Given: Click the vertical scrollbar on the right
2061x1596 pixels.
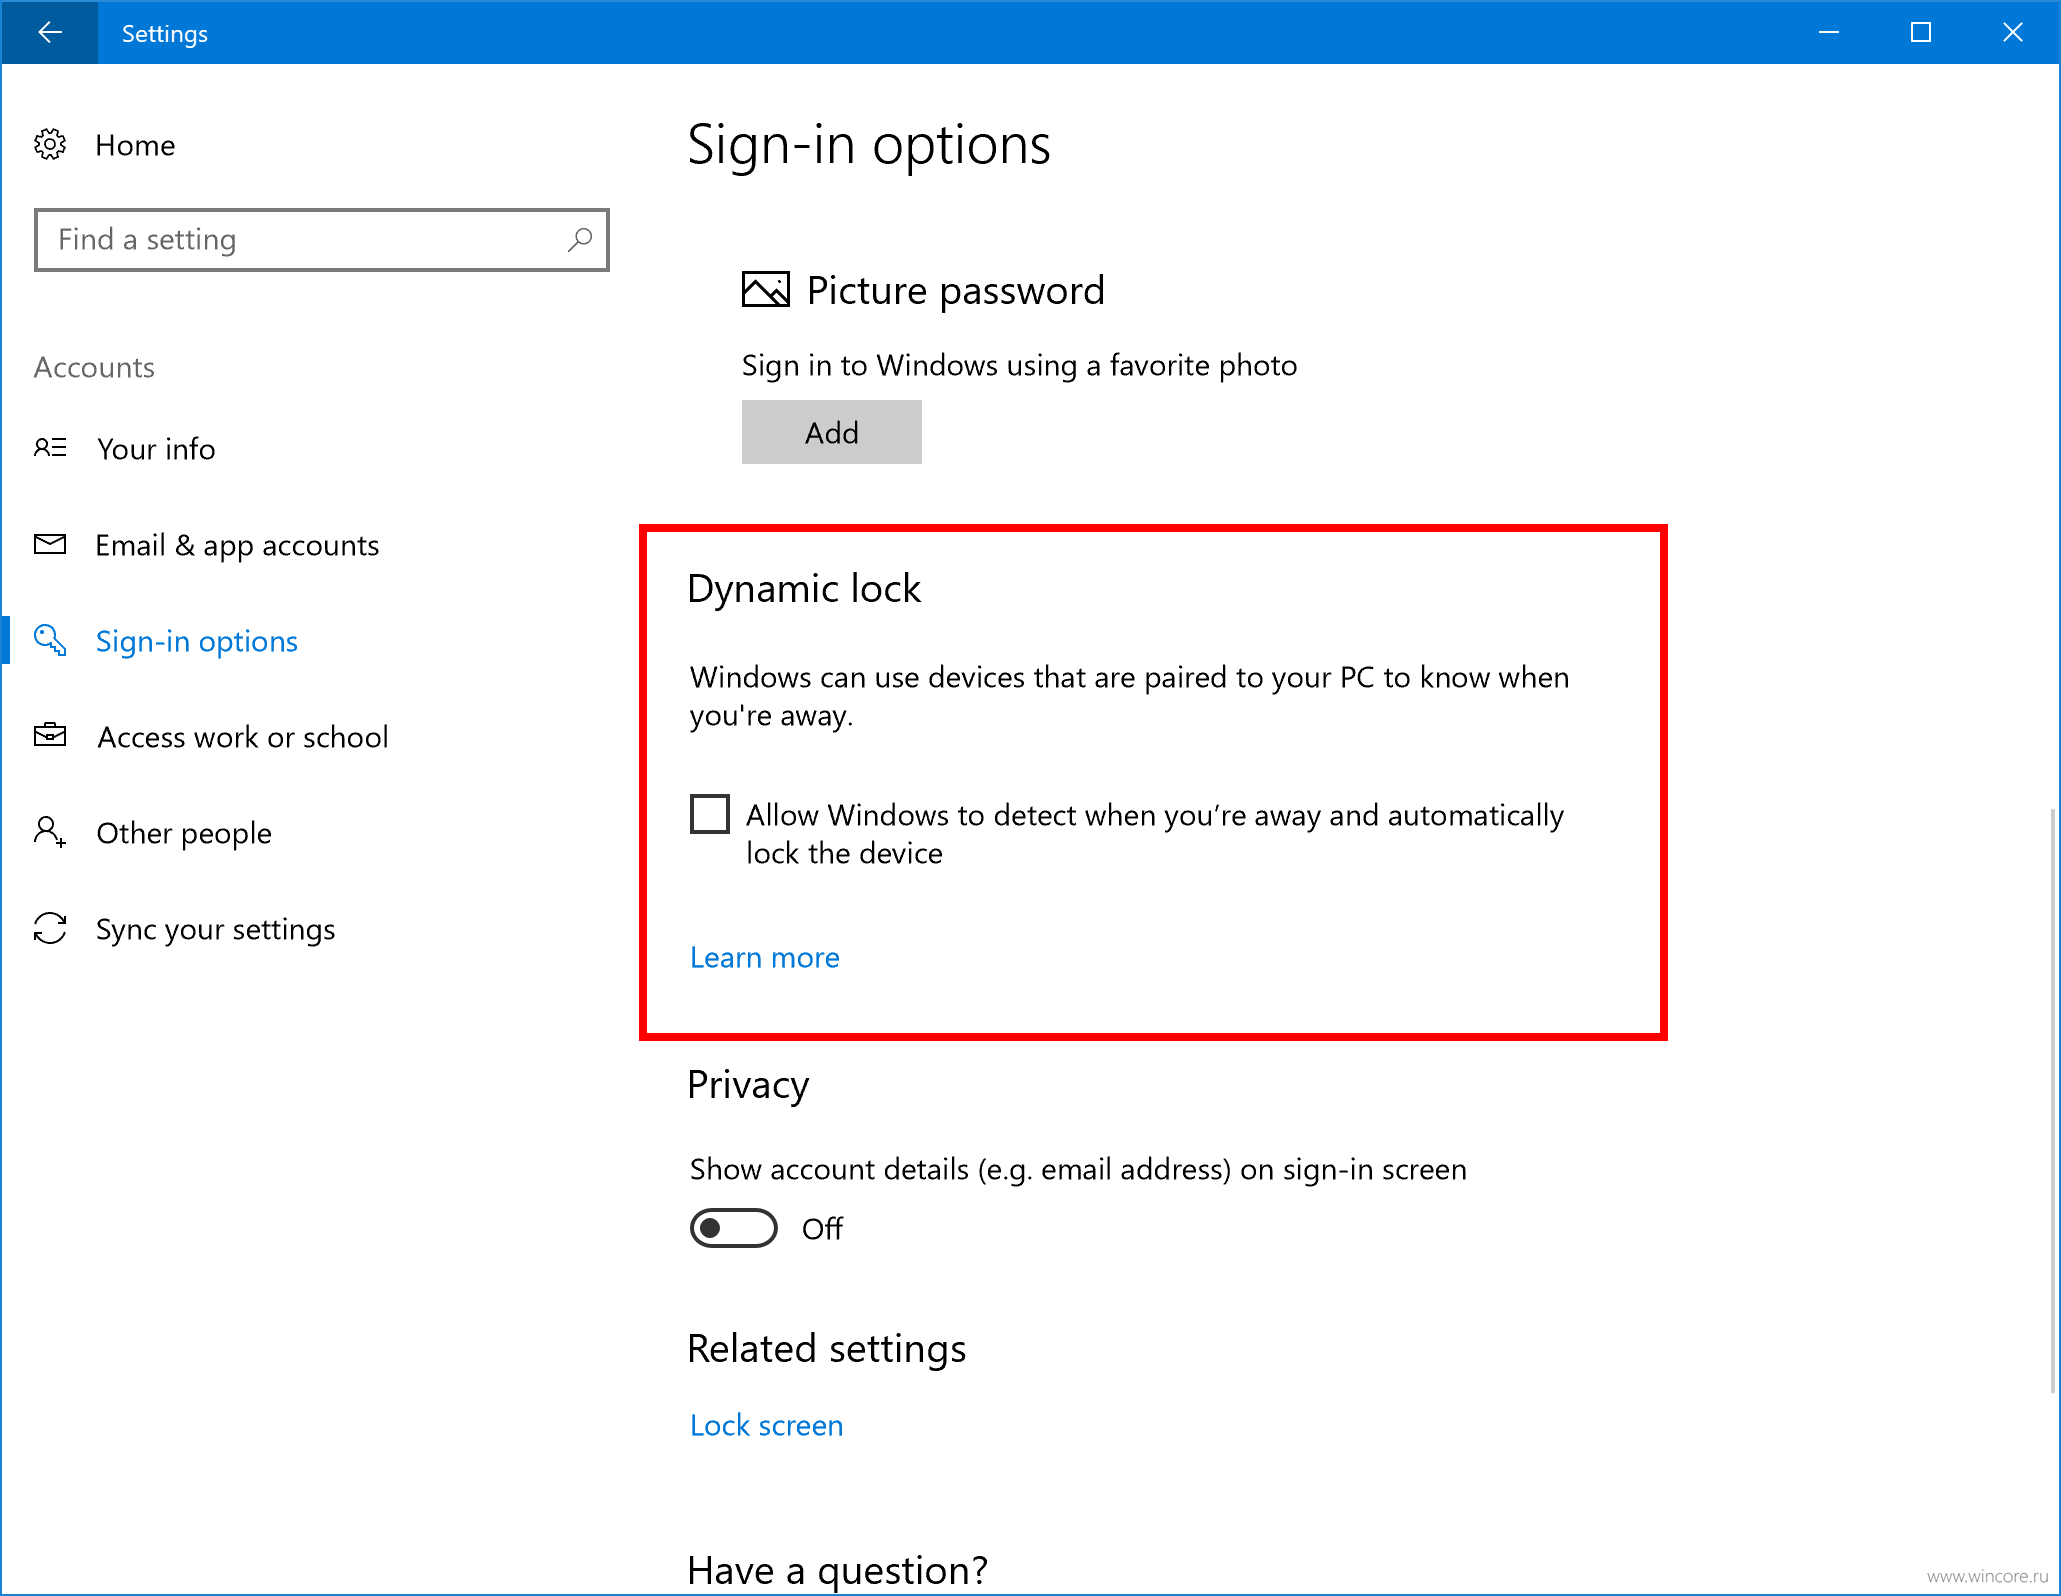Looking at the screenshot, I should coord(2053,1100).
